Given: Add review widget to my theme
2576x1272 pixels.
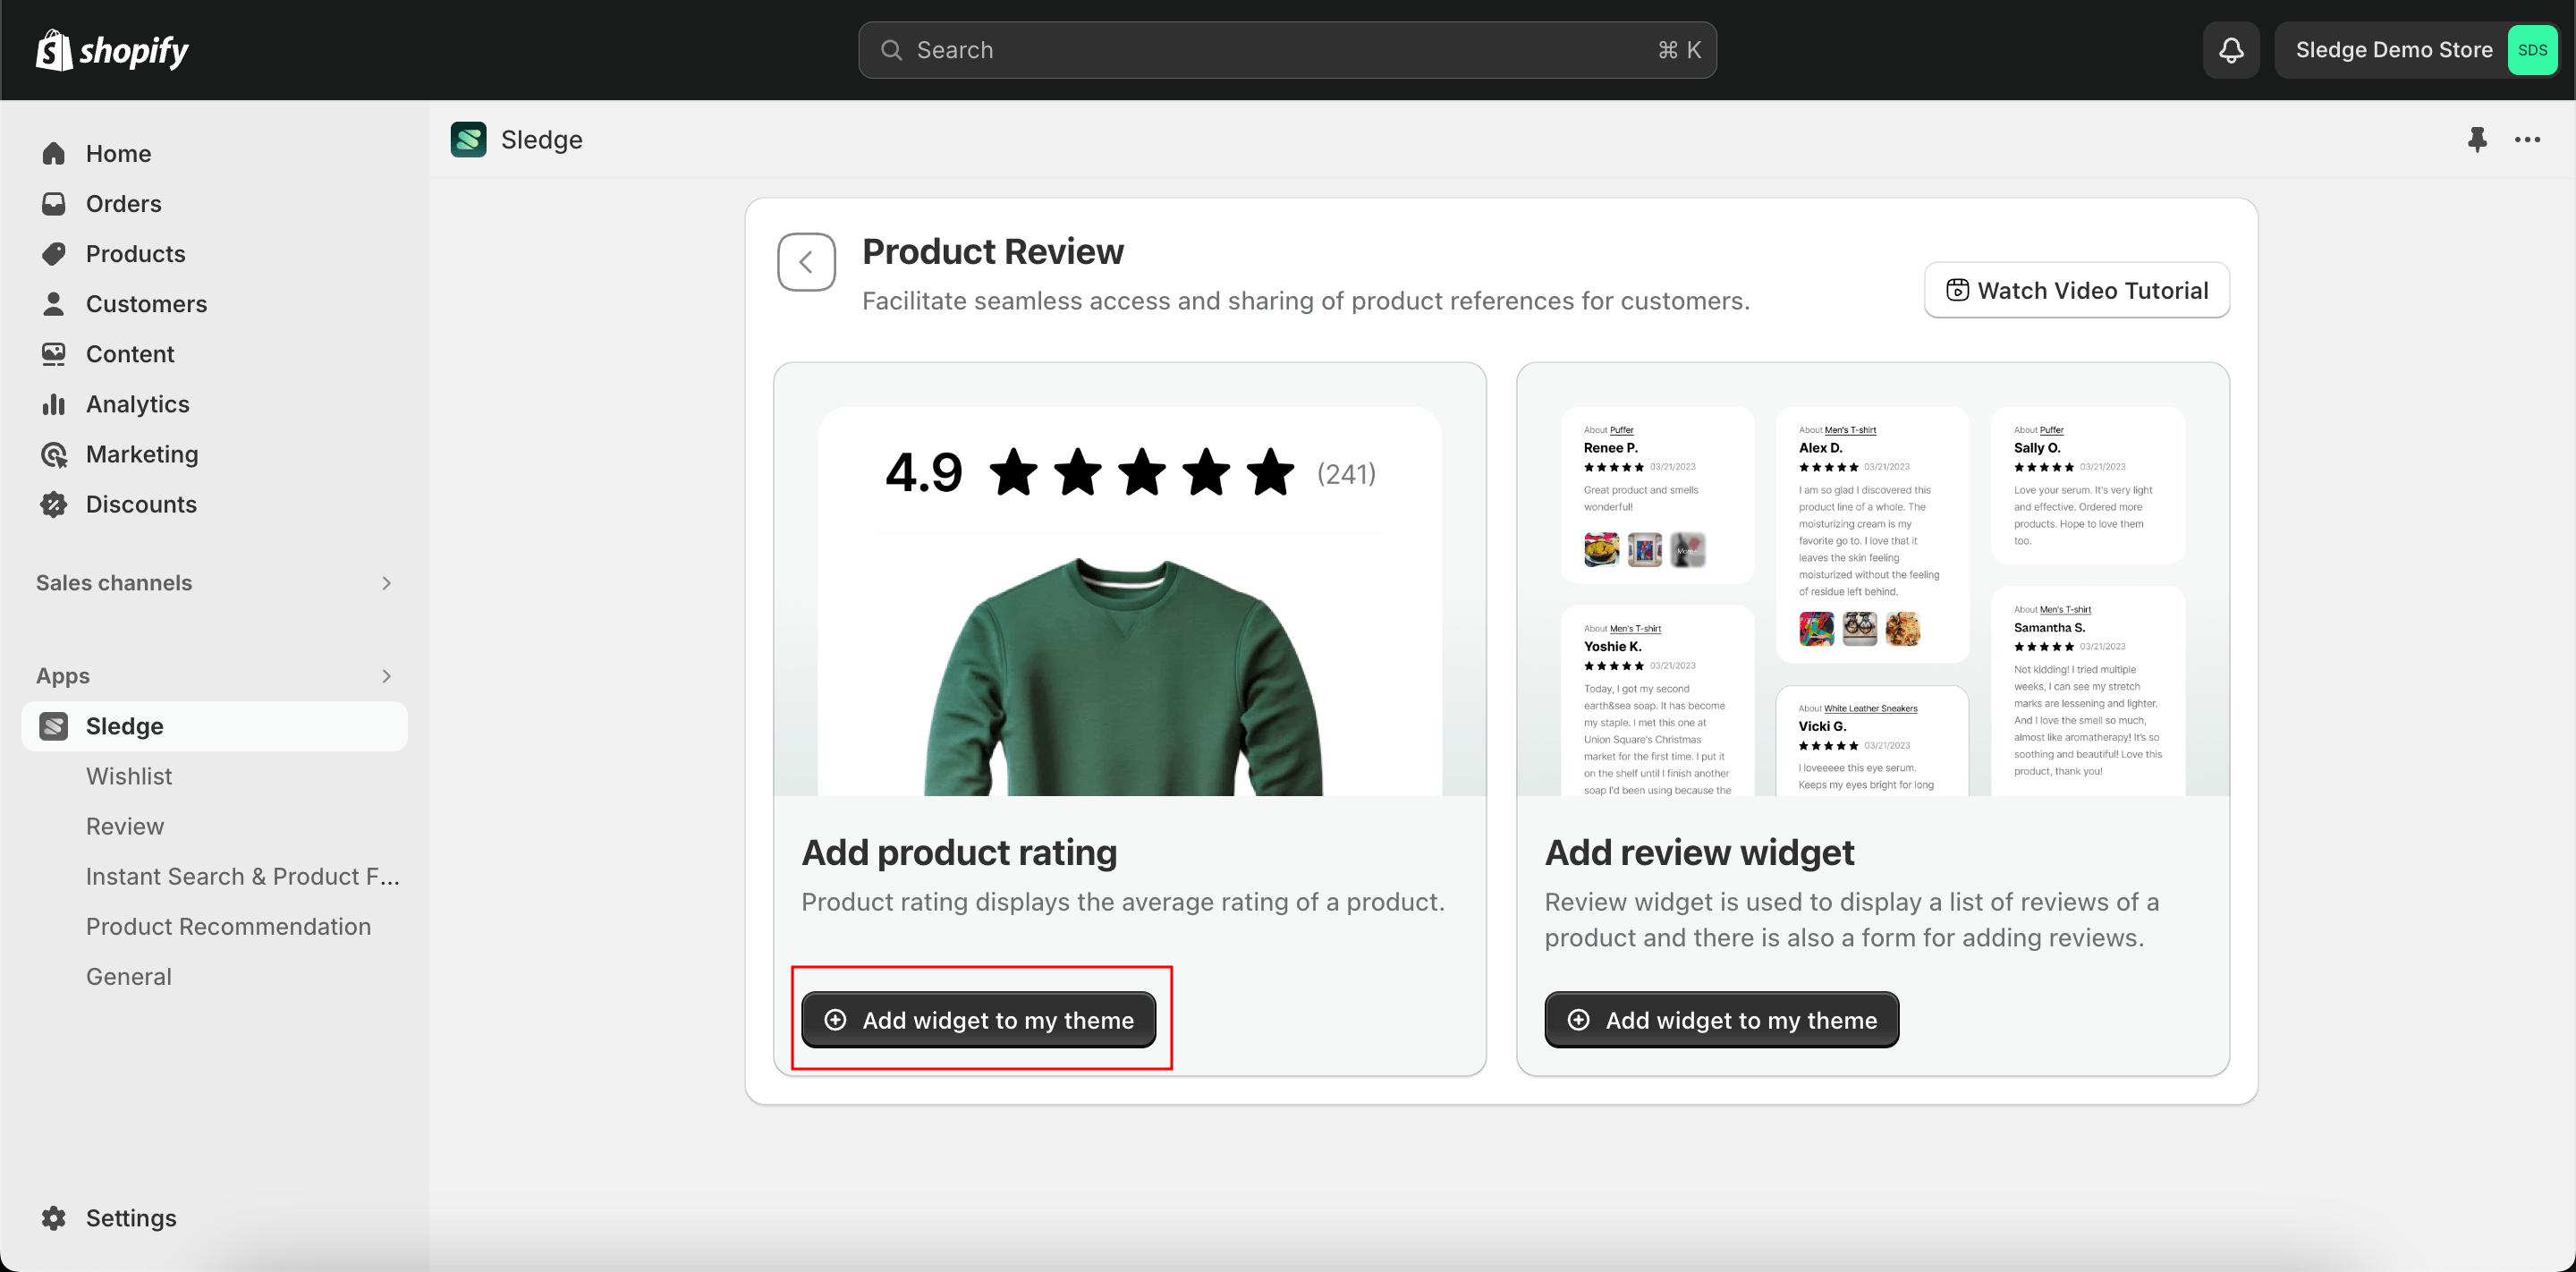Looking at the screenshot, I should tap(1721, 1020).
